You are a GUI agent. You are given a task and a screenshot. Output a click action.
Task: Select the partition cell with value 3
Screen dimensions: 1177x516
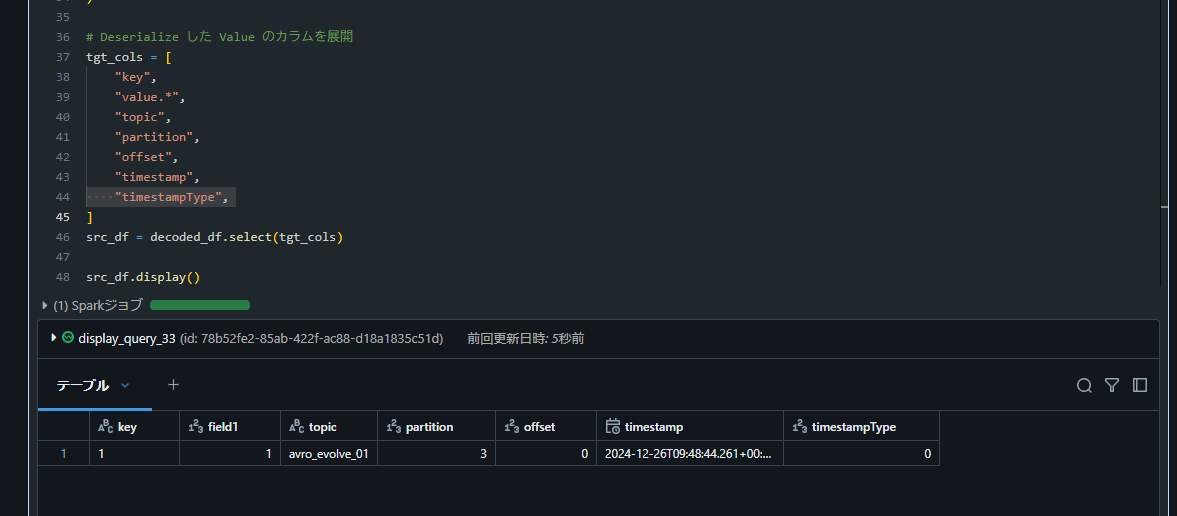[x=436, y=454]
